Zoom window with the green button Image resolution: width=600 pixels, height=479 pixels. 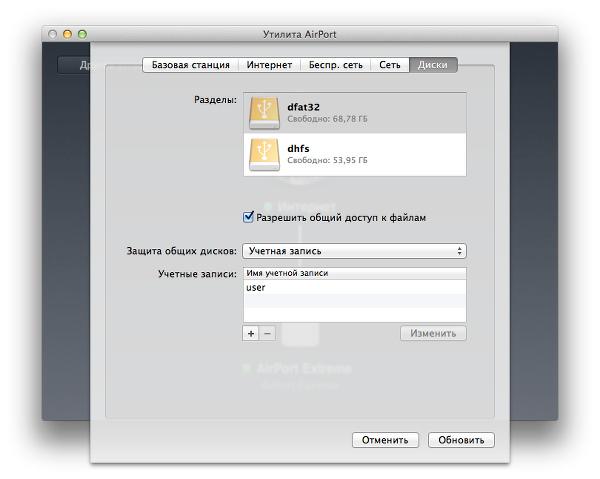point(82,34)
